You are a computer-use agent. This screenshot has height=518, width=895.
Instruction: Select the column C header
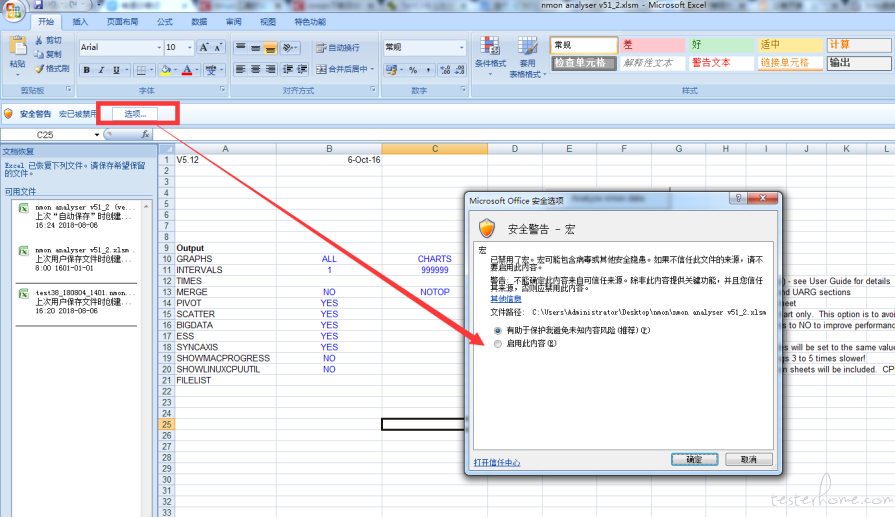coord(434,148)
